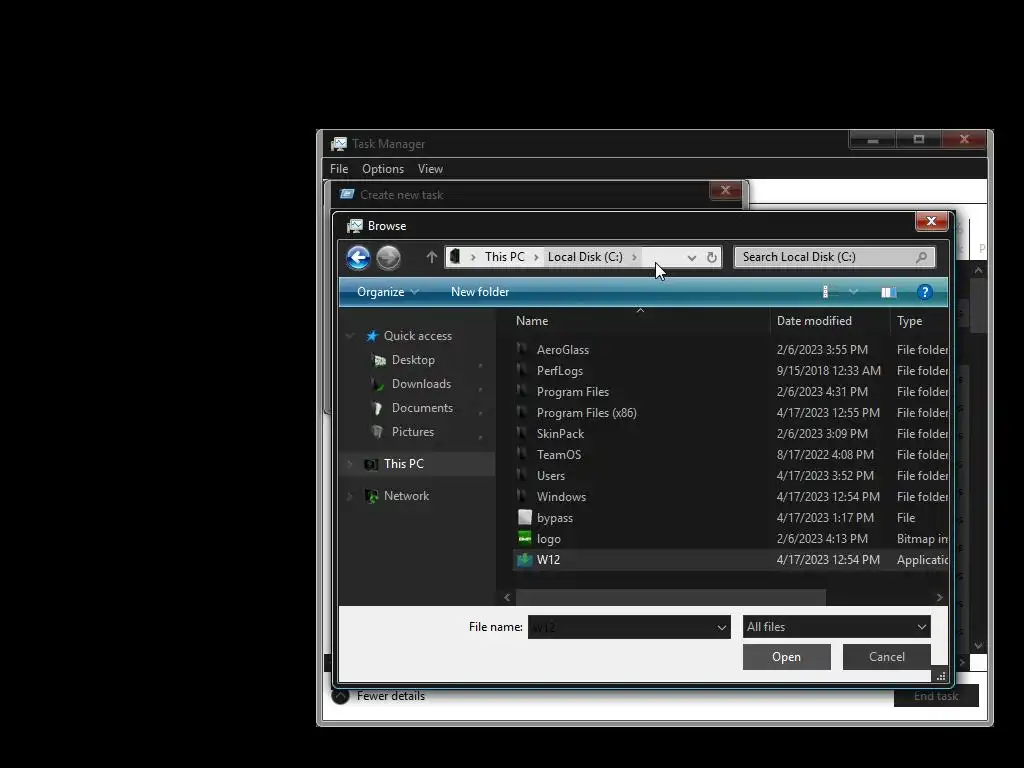The height and width of the screenshot is (768, 1024).
Task: Select the Program Files folder
Action: [x=731, y=392]
